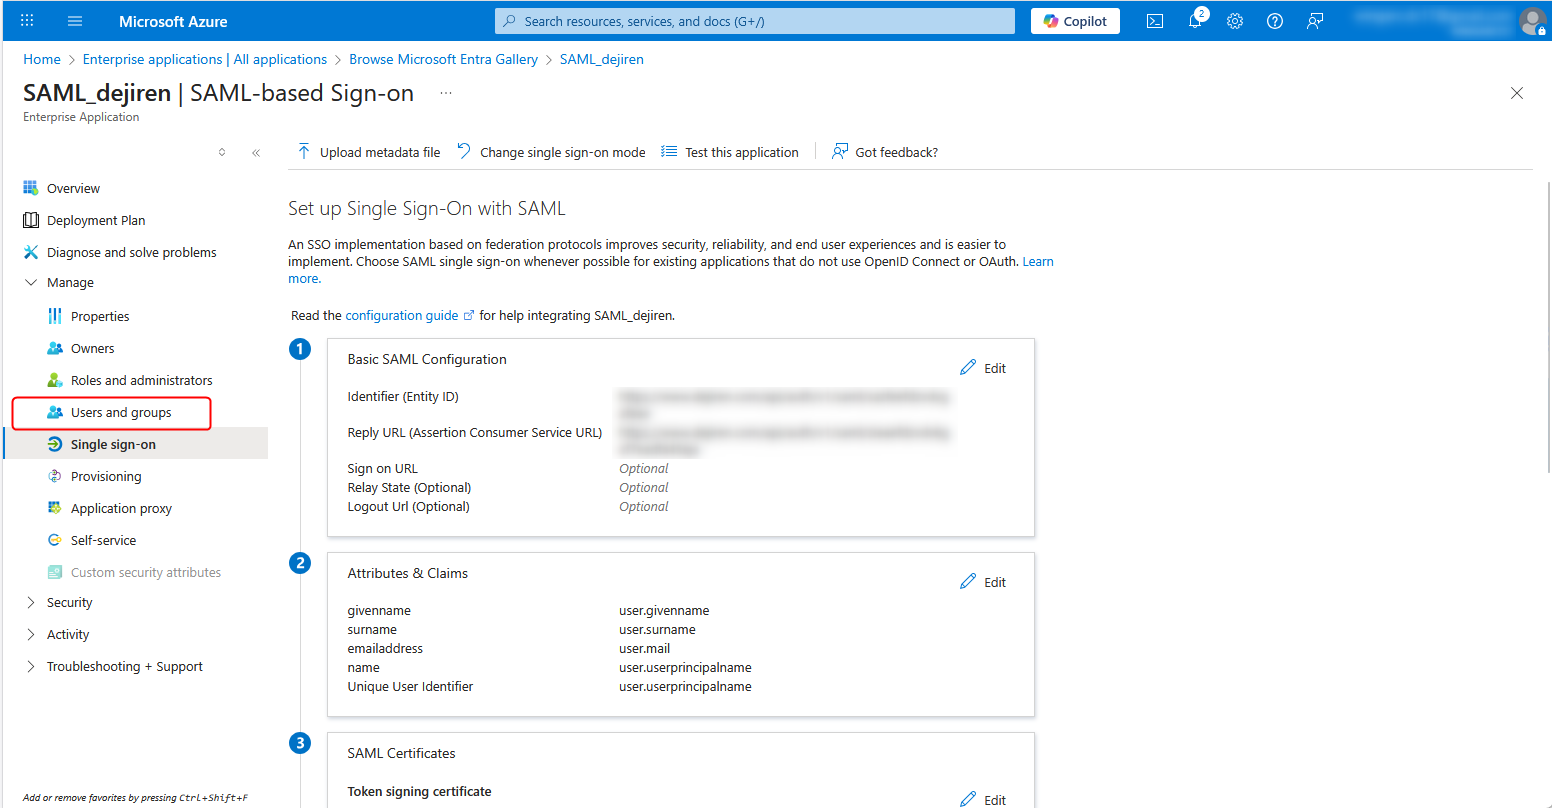Follow the Learn more link
The image size is (1552, 808).
[1038, 262]
